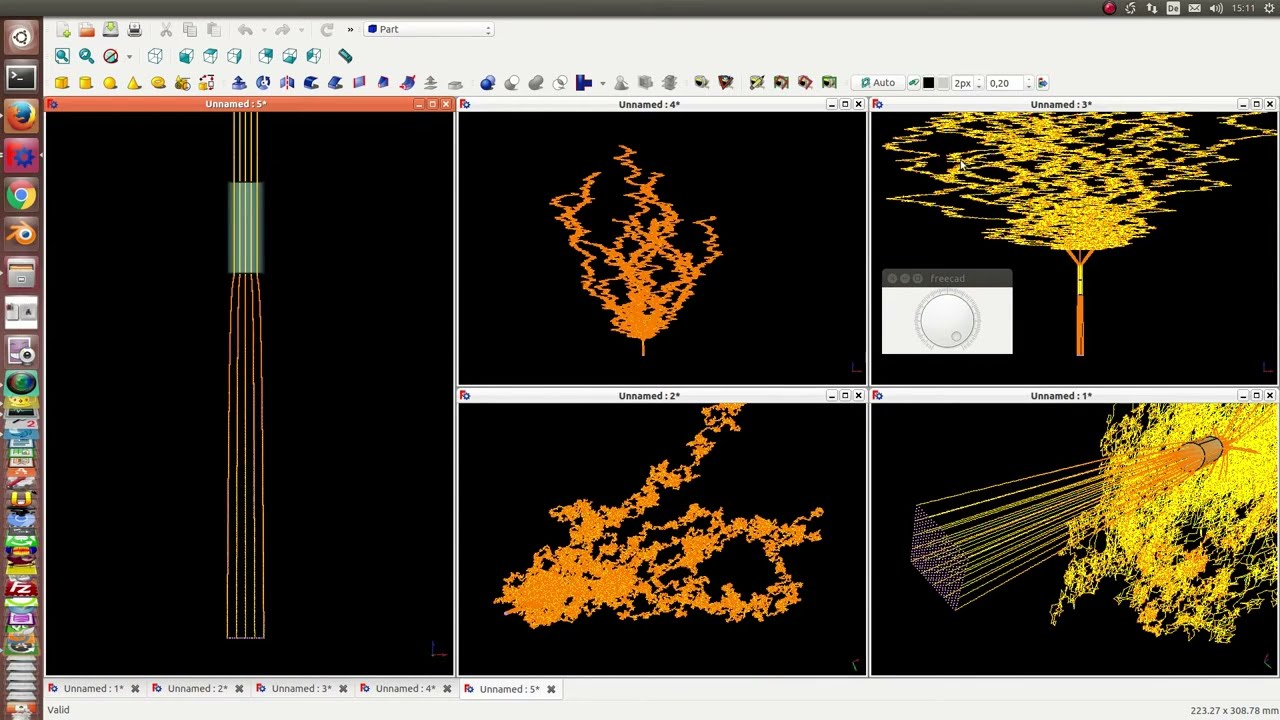Viewport: 1280px width, 720px height.
Task: Create a Part torus
Action: click(x=158, y=83)
